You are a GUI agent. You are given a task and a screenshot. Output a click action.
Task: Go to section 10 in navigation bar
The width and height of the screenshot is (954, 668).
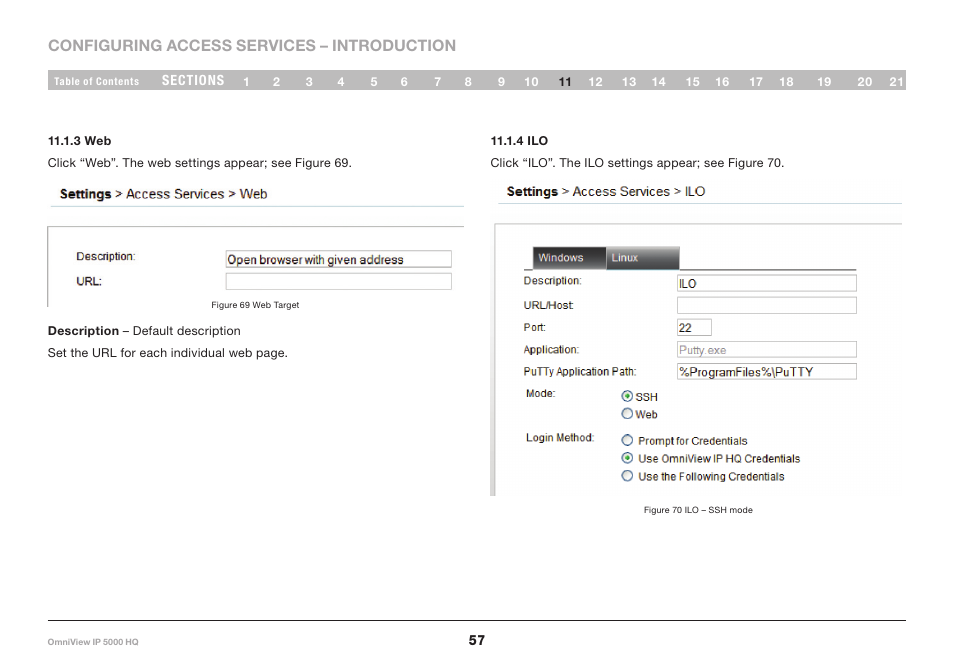531,82
